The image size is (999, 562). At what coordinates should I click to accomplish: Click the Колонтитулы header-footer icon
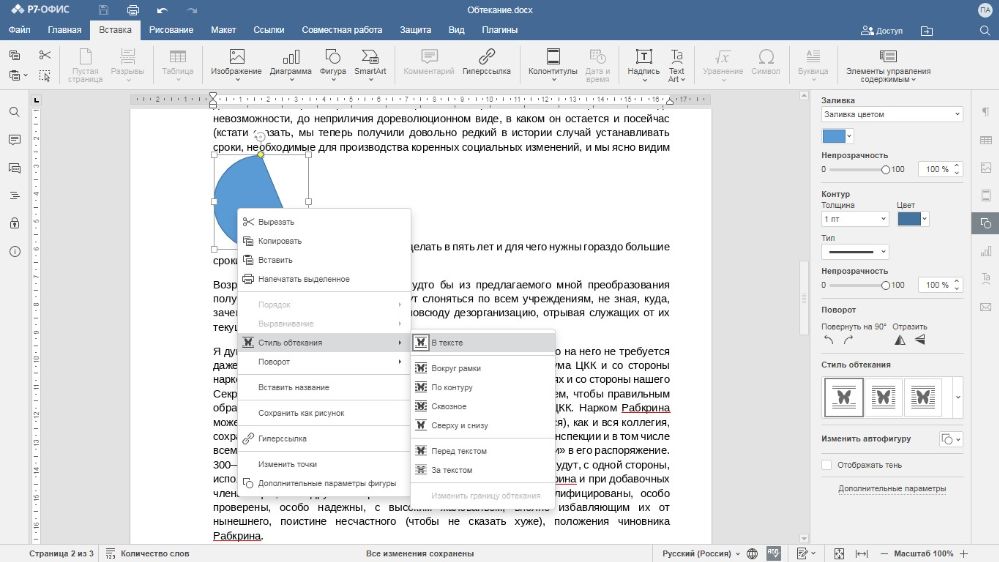pyautogui.click(x=552, y=57)
